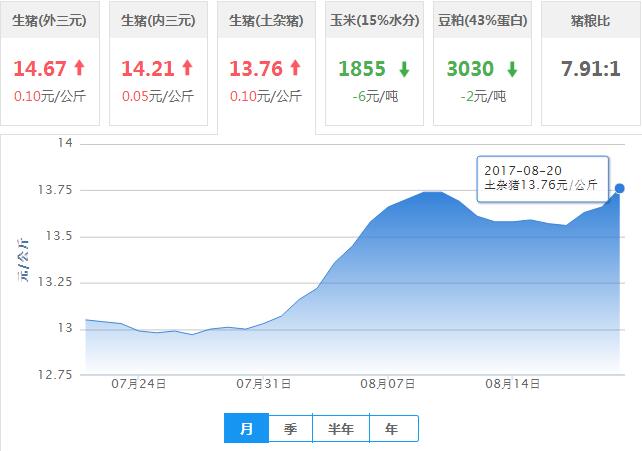Select the 半年 time range button
This screenshot has width=642, height=451.
tap(341, 428)
